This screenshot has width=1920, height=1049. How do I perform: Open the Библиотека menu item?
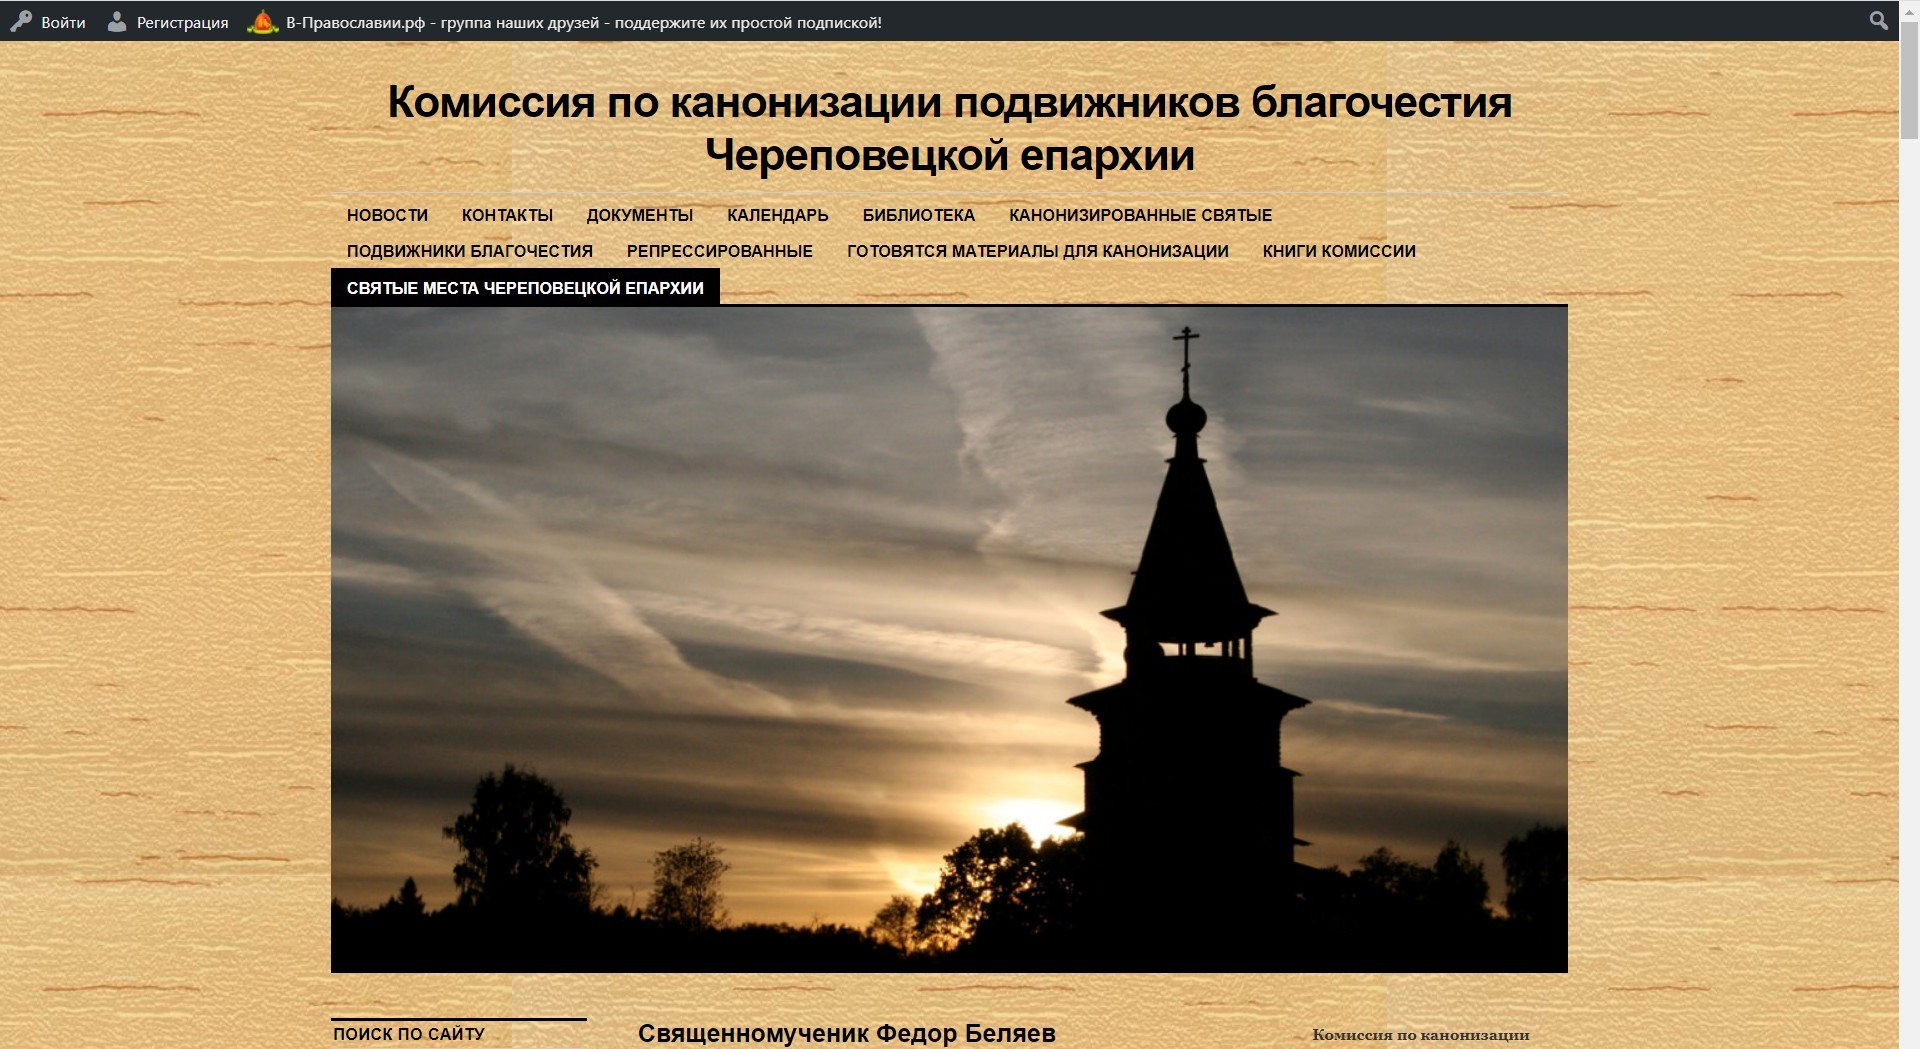point(919,215)
